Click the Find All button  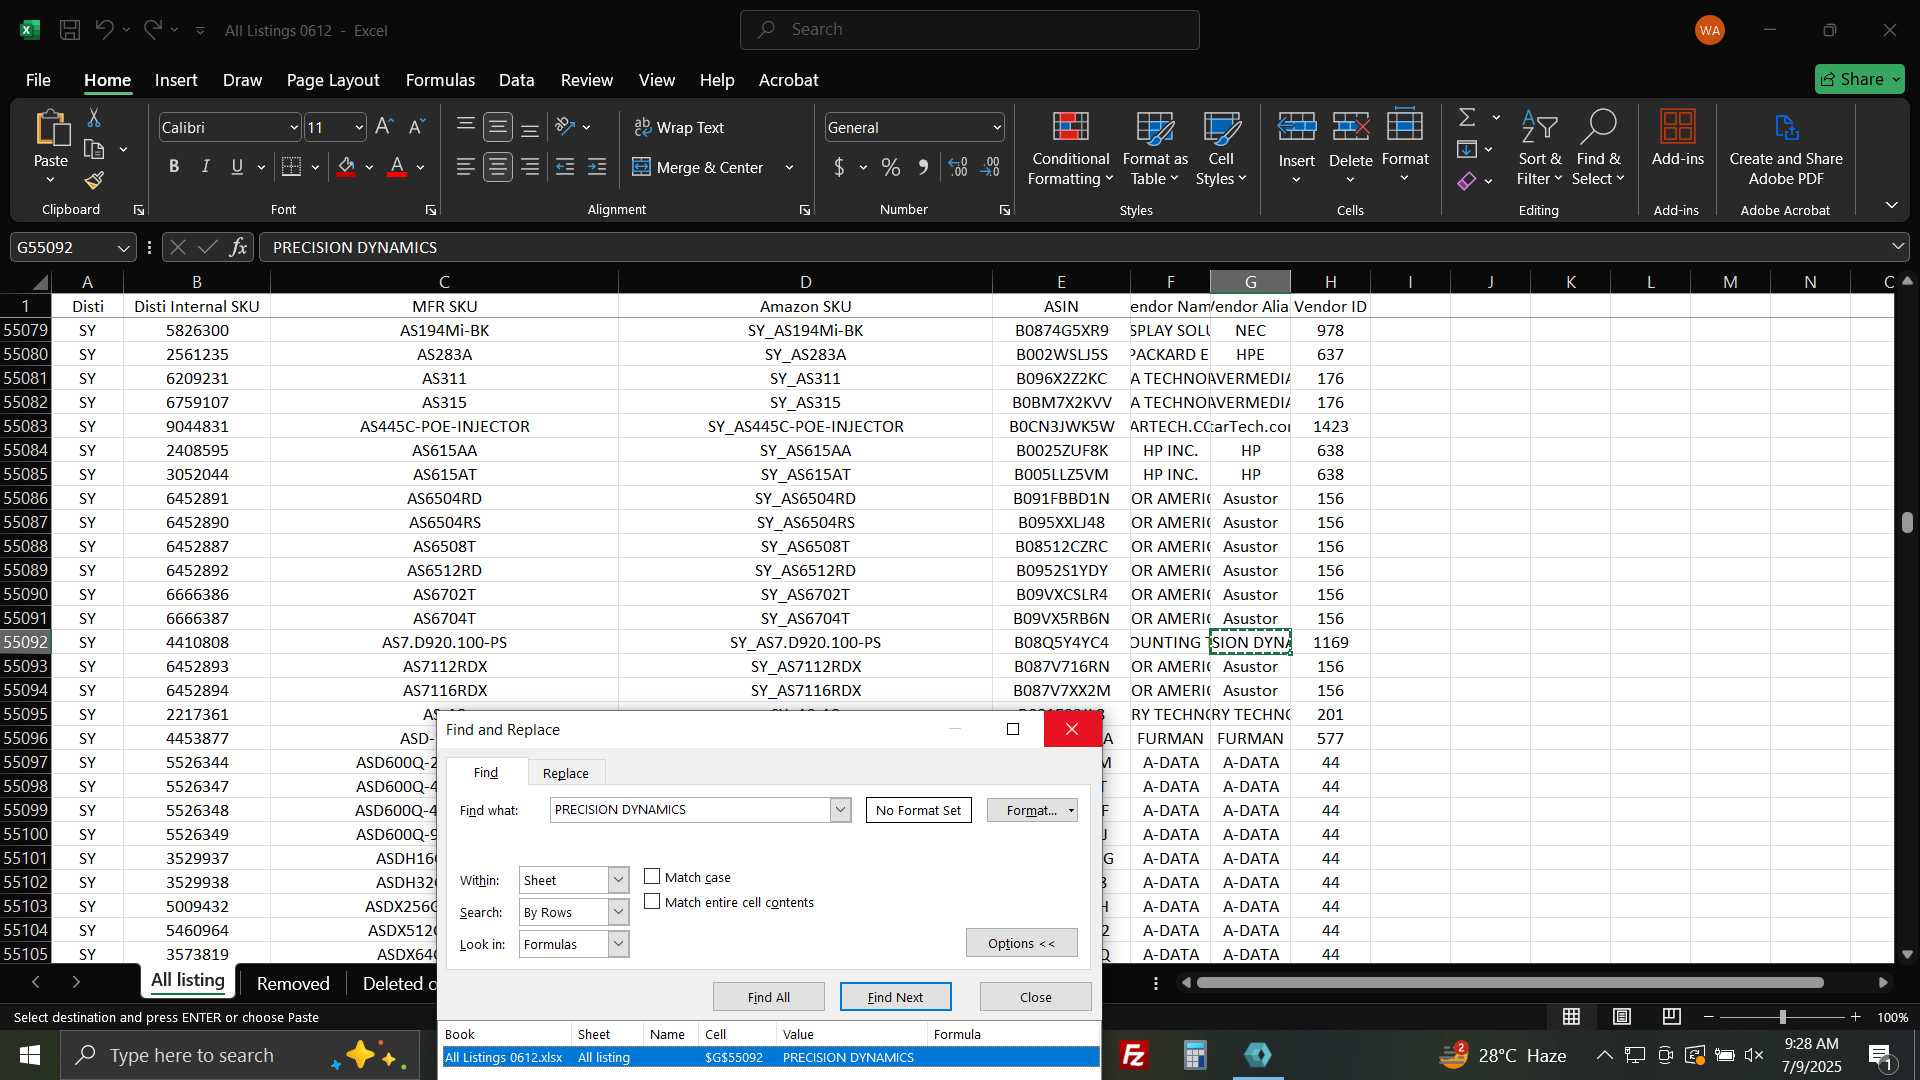tap(768, 997)
